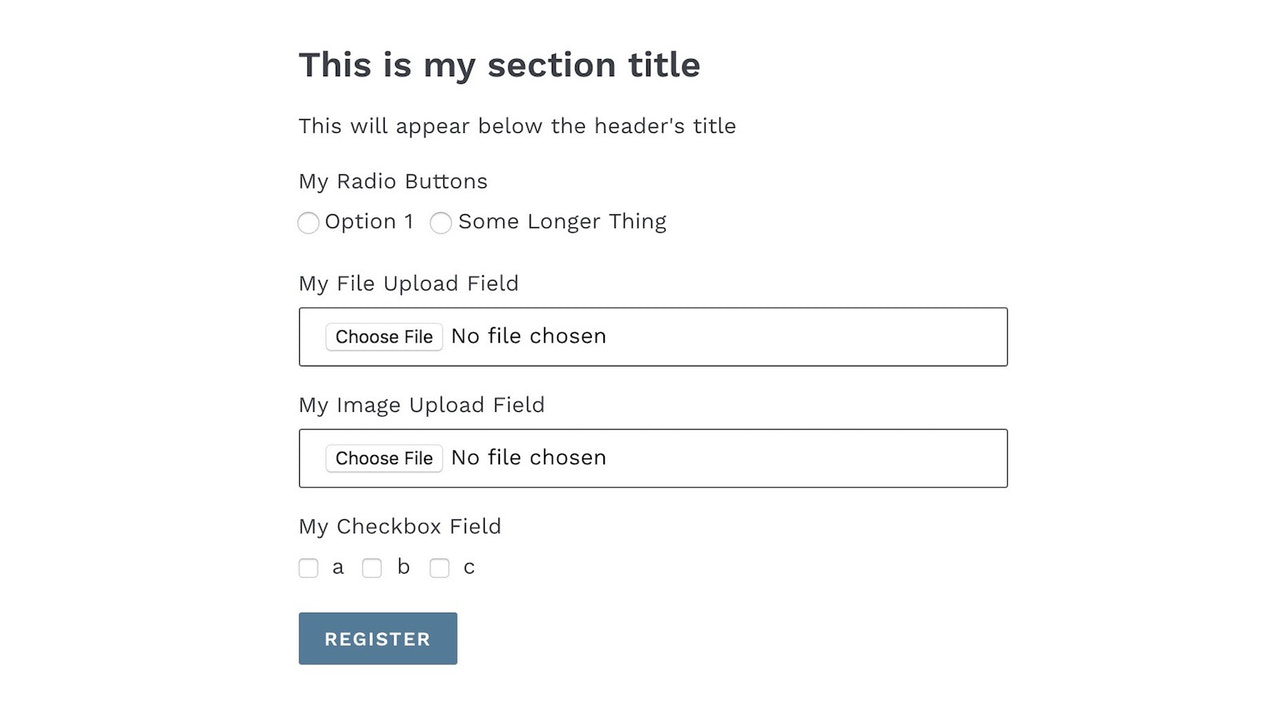The height and width of the screenshot is (720, 1280).
Task: Select the Some Longer Thing radio option
Action: (x=441, y=222)
